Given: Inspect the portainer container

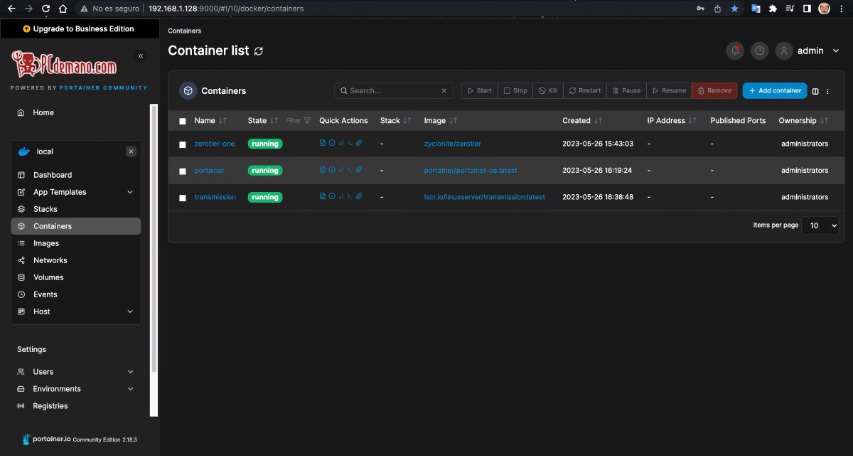Looking at the screenshot, I should [332, 170].
